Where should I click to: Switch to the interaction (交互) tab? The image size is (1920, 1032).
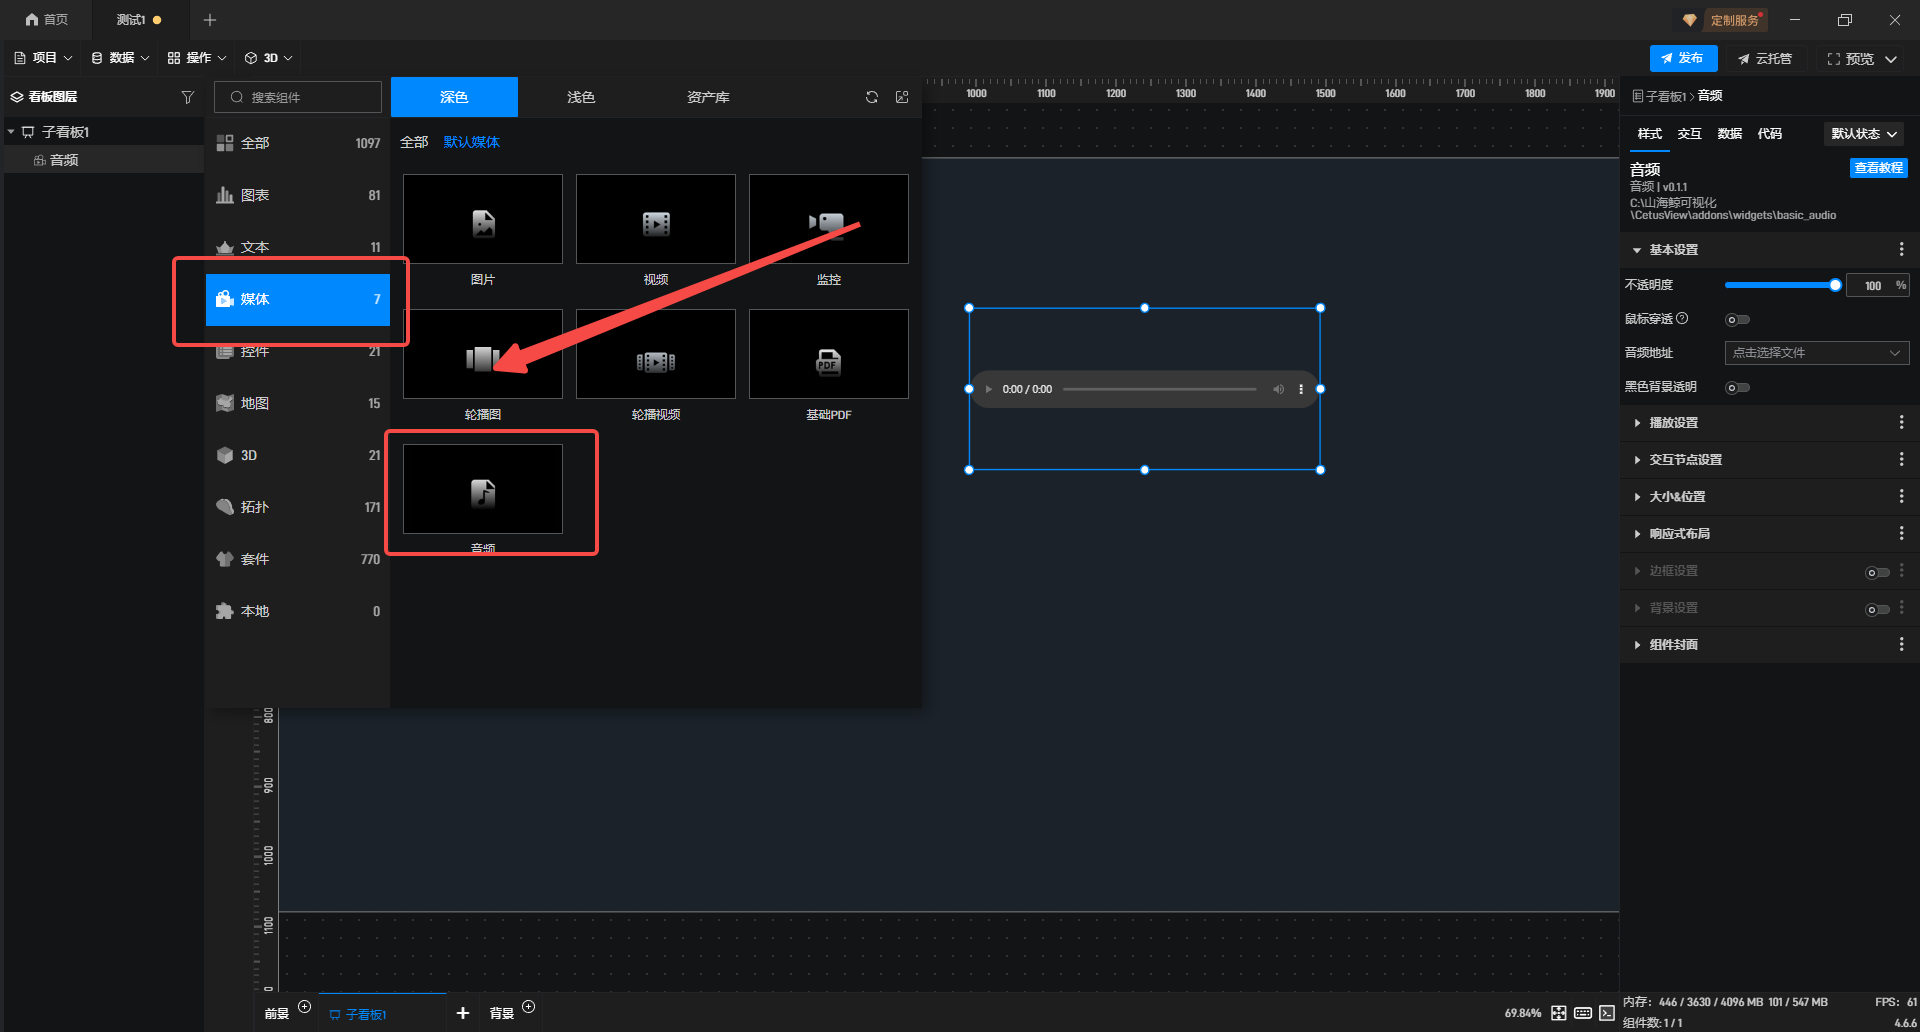(1689, 134)
